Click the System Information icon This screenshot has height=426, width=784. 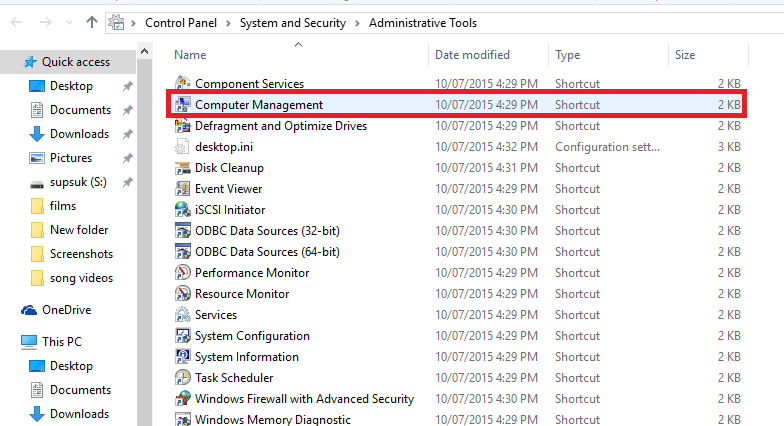pos(183,357)
